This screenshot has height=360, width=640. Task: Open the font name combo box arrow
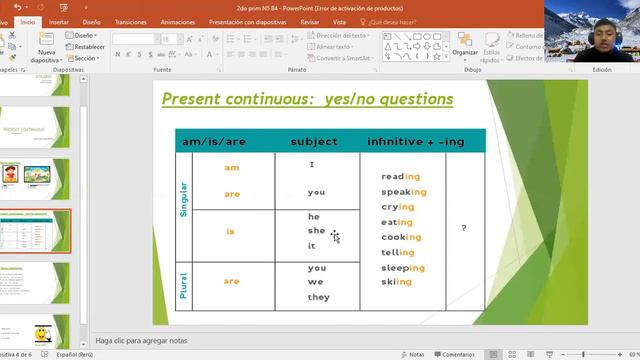[157, 39]
